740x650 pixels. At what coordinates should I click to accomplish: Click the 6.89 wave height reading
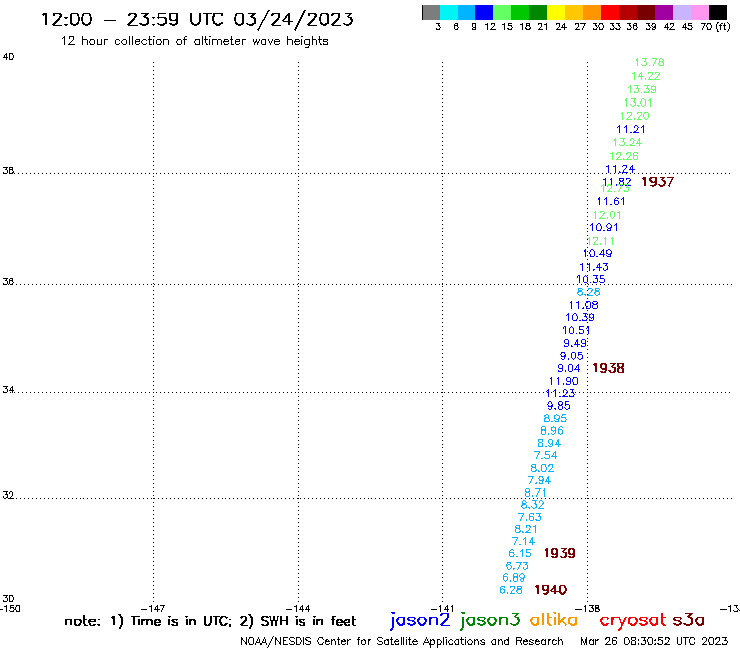[514, 578]
